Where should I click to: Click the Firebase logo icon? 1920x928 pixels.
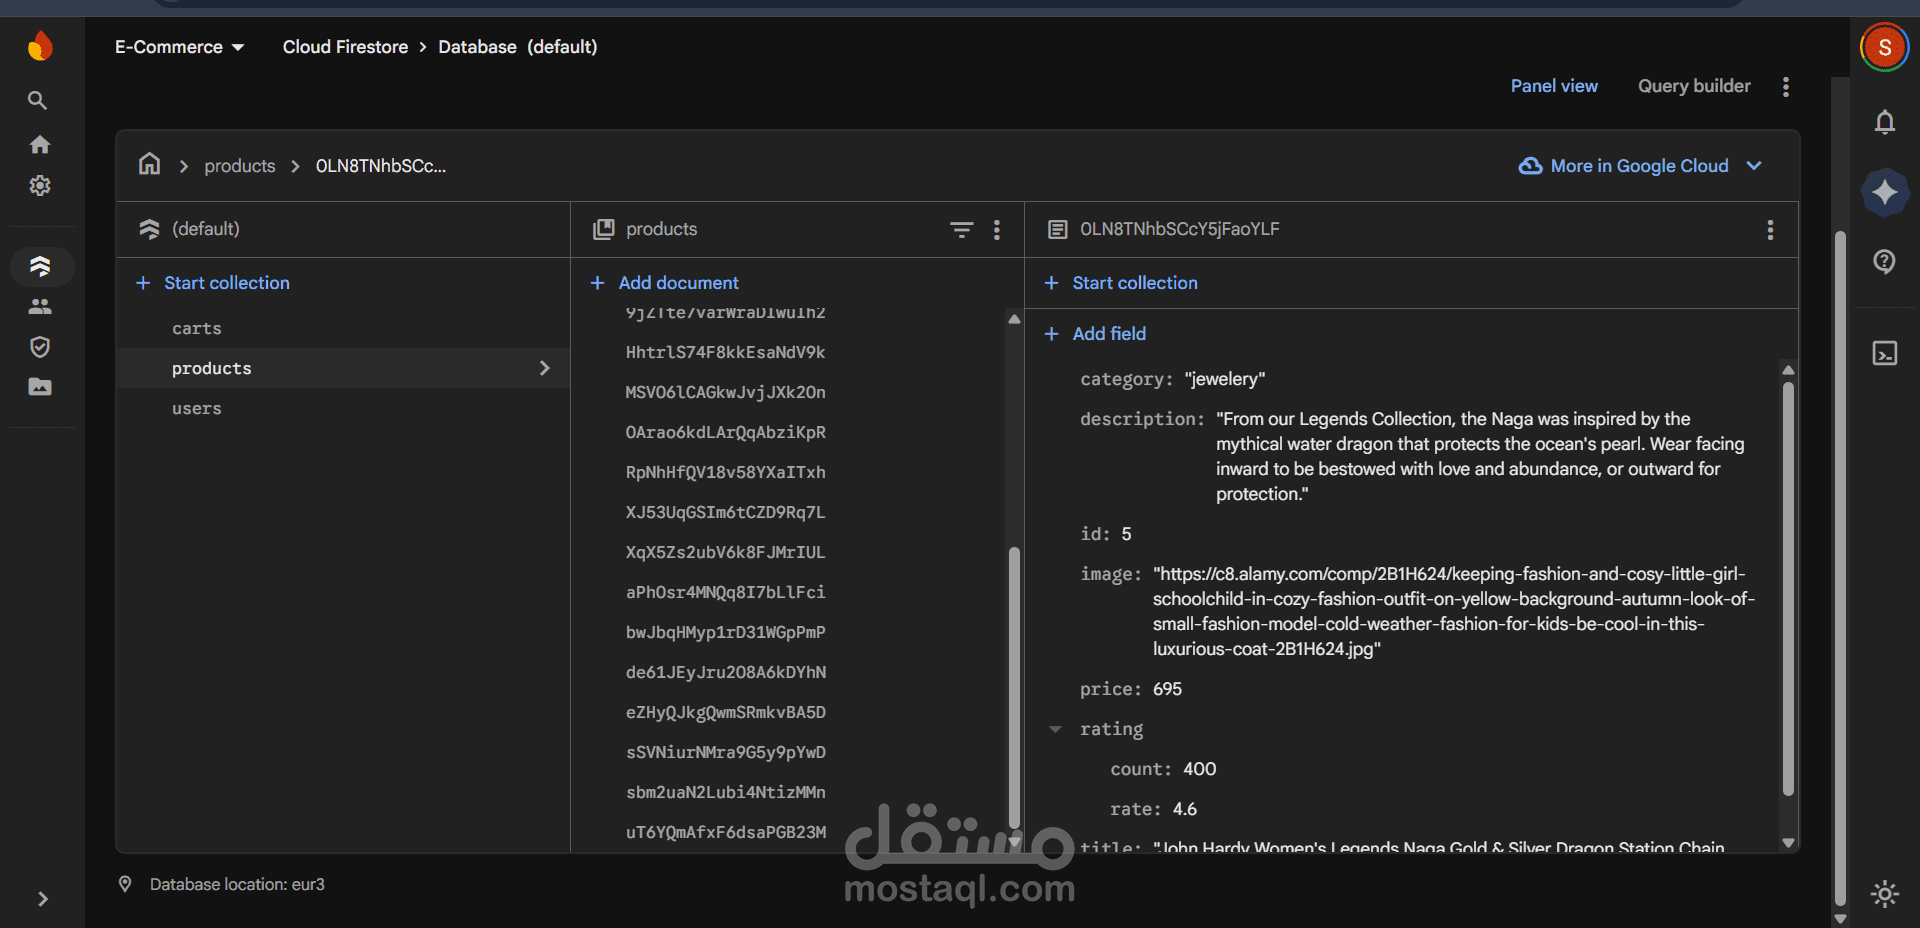(x=40, y=46)
